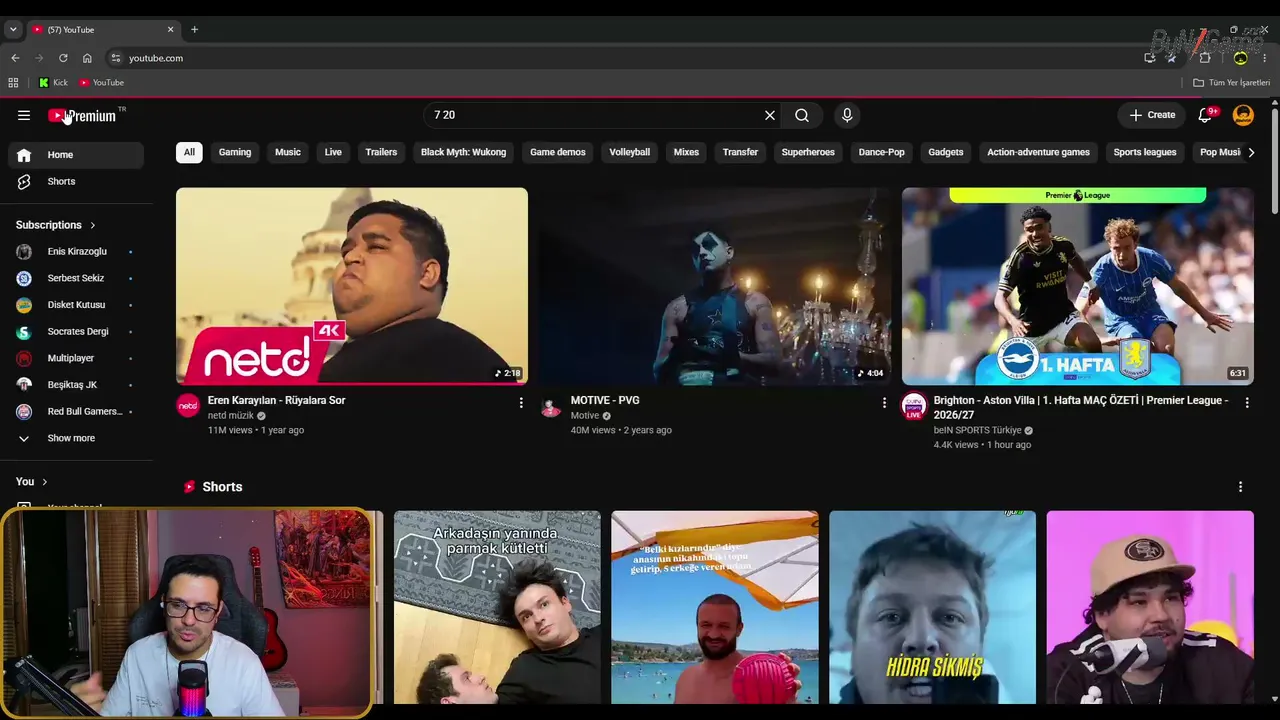Open Beşiktaş JK subscription channel

[76, 385]
